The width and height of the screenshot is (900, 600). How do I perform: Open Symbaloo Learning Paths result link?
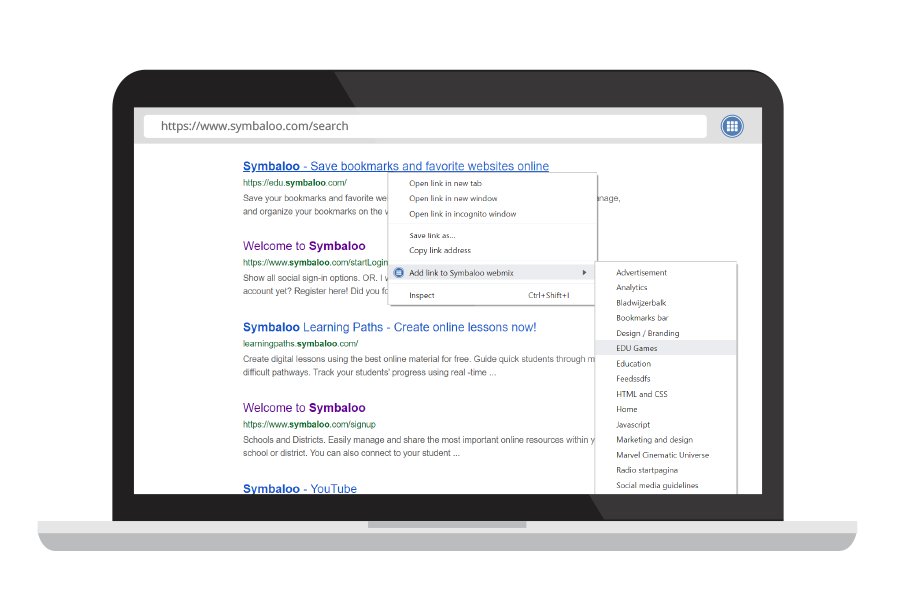389,327
